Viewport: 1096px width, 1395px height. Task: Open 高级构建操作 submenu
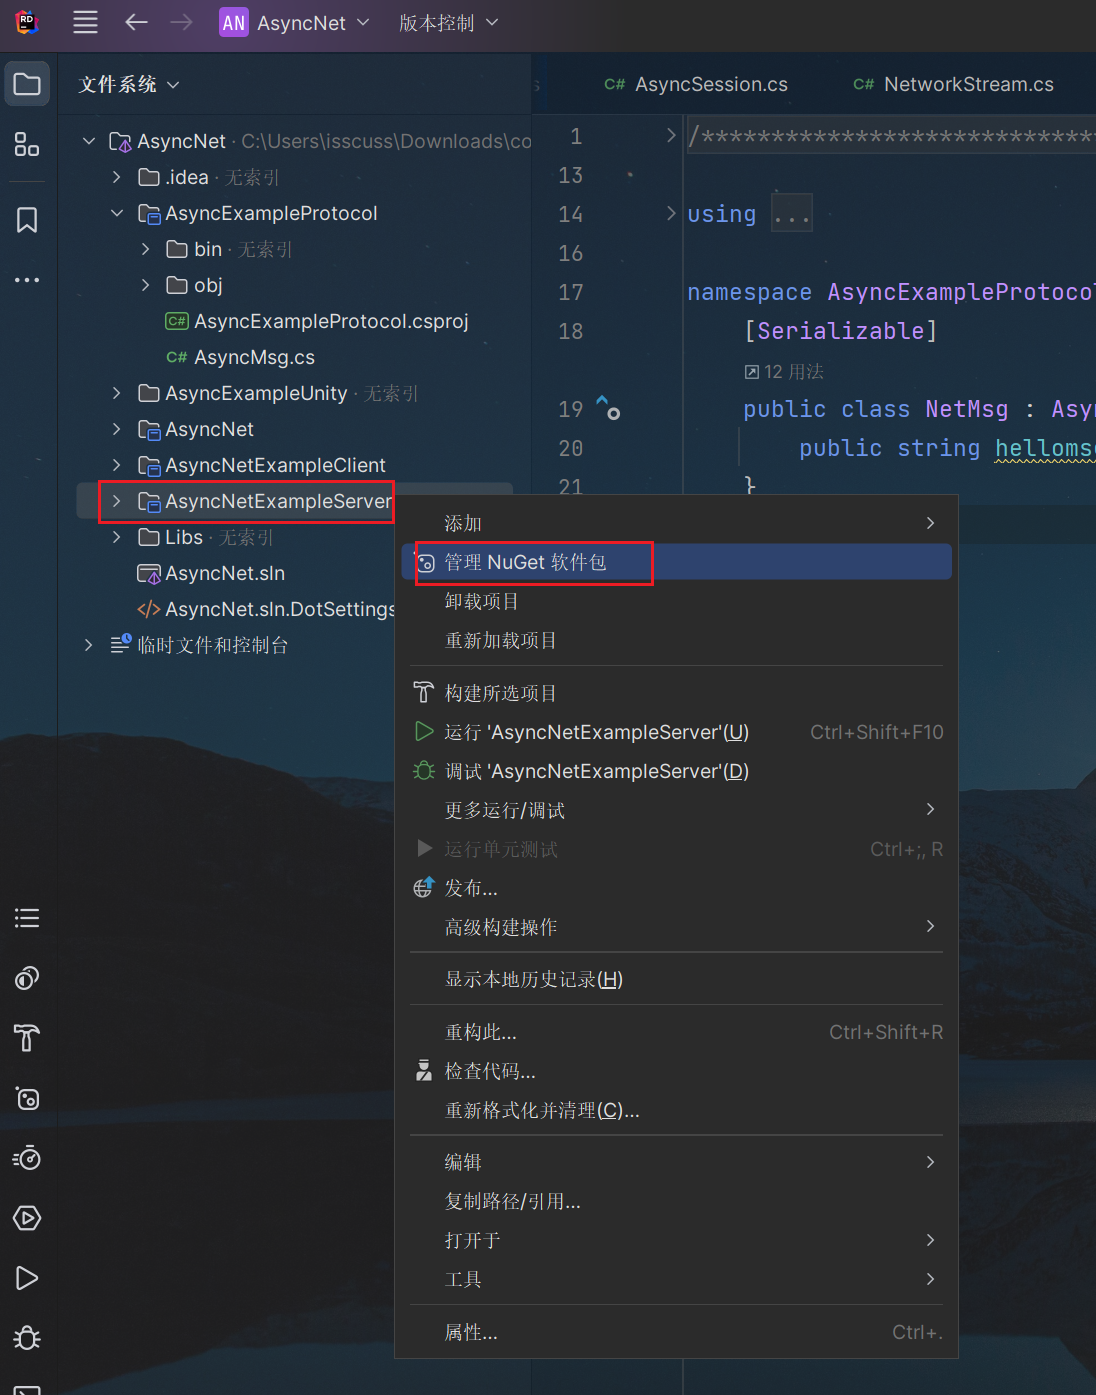(x=677, y=927)
